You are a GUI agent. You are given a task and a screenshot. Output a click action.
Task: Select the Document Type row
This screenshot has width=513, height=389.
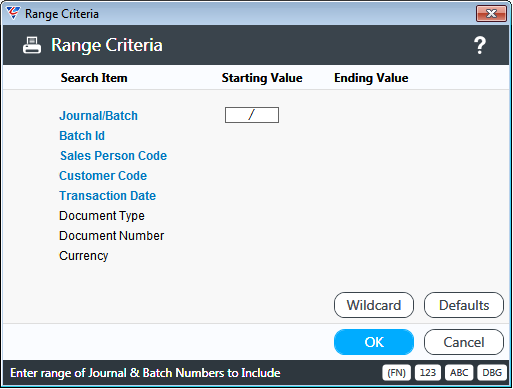point(102,216)
